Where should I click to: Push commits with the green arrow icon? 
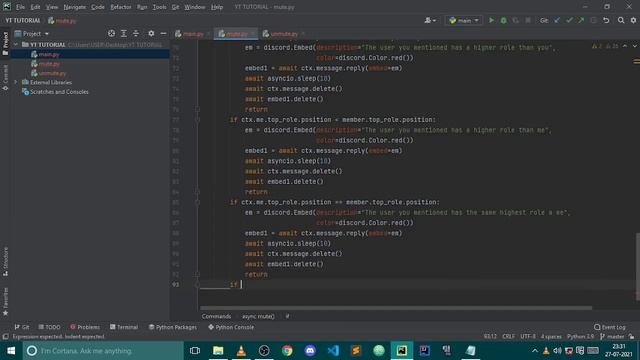581,20
